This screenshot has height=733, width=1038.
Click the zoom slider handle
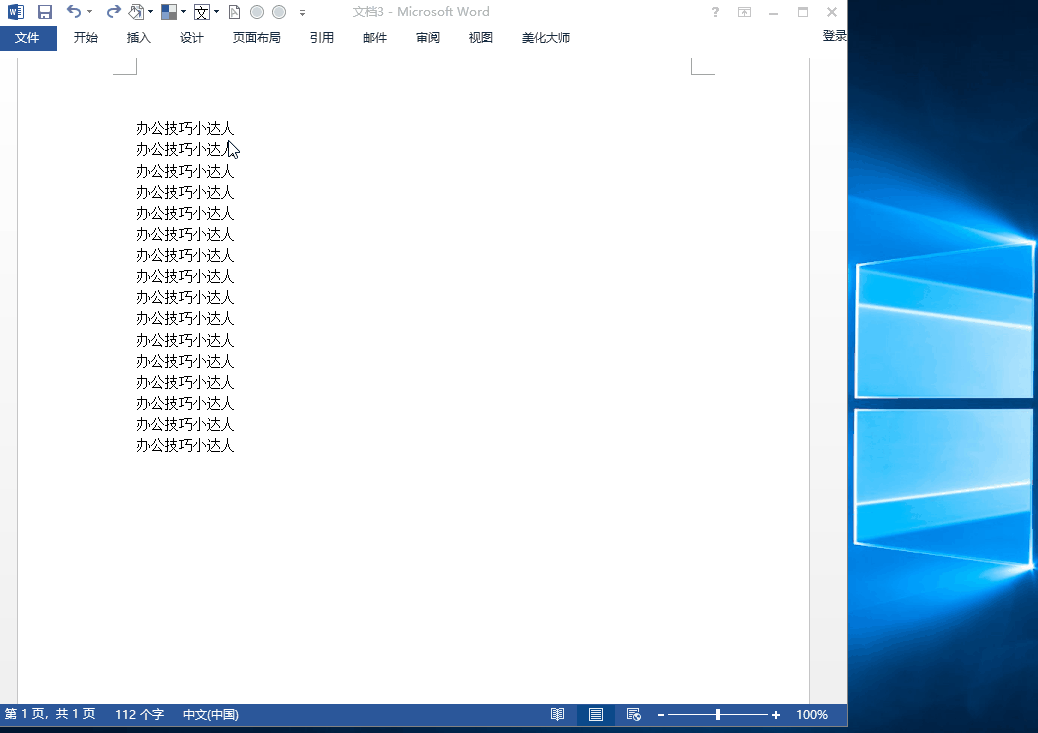718,715
